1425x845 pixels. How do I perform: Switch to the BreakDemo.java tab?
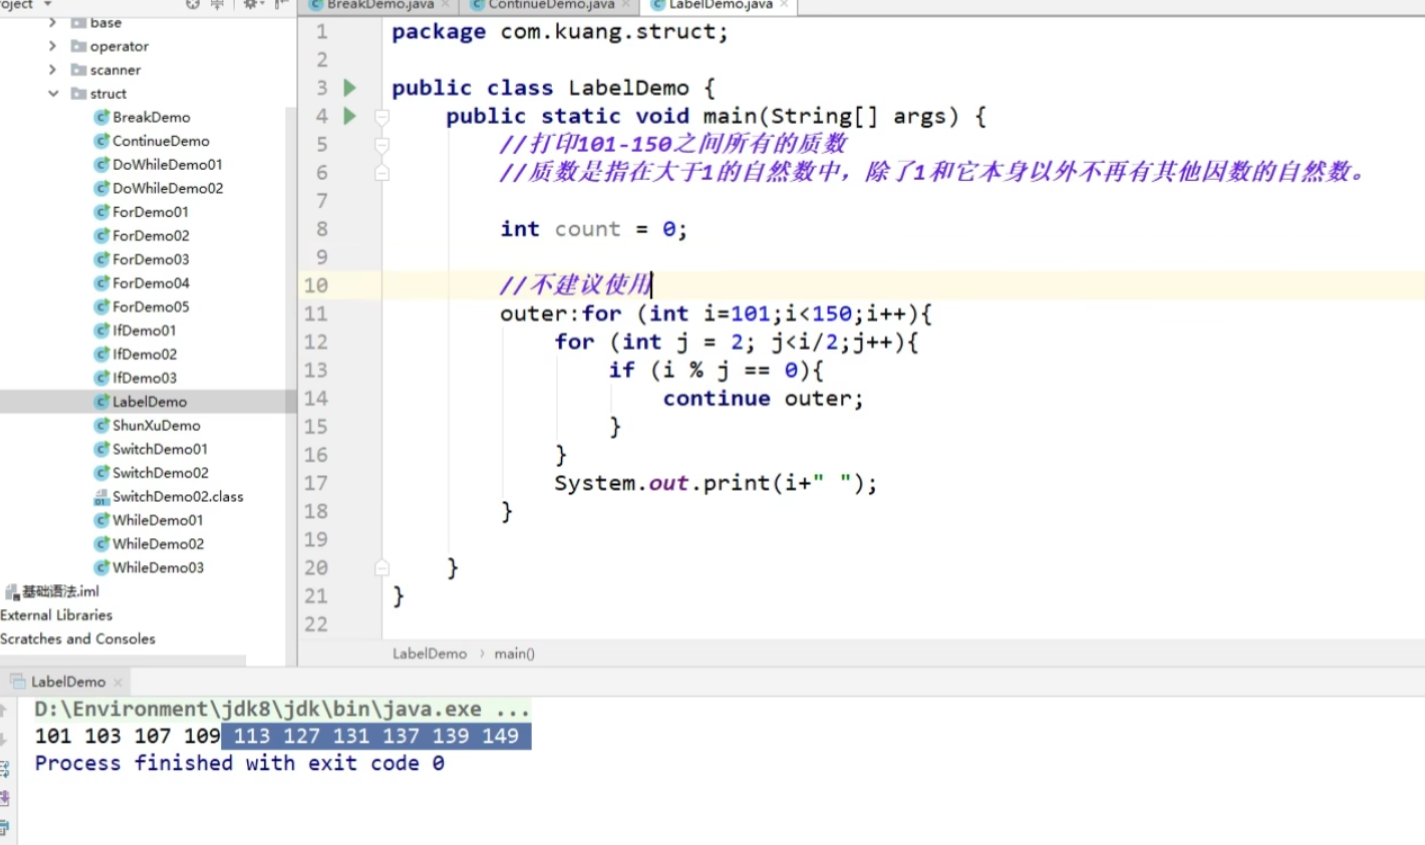pos(380,5)
